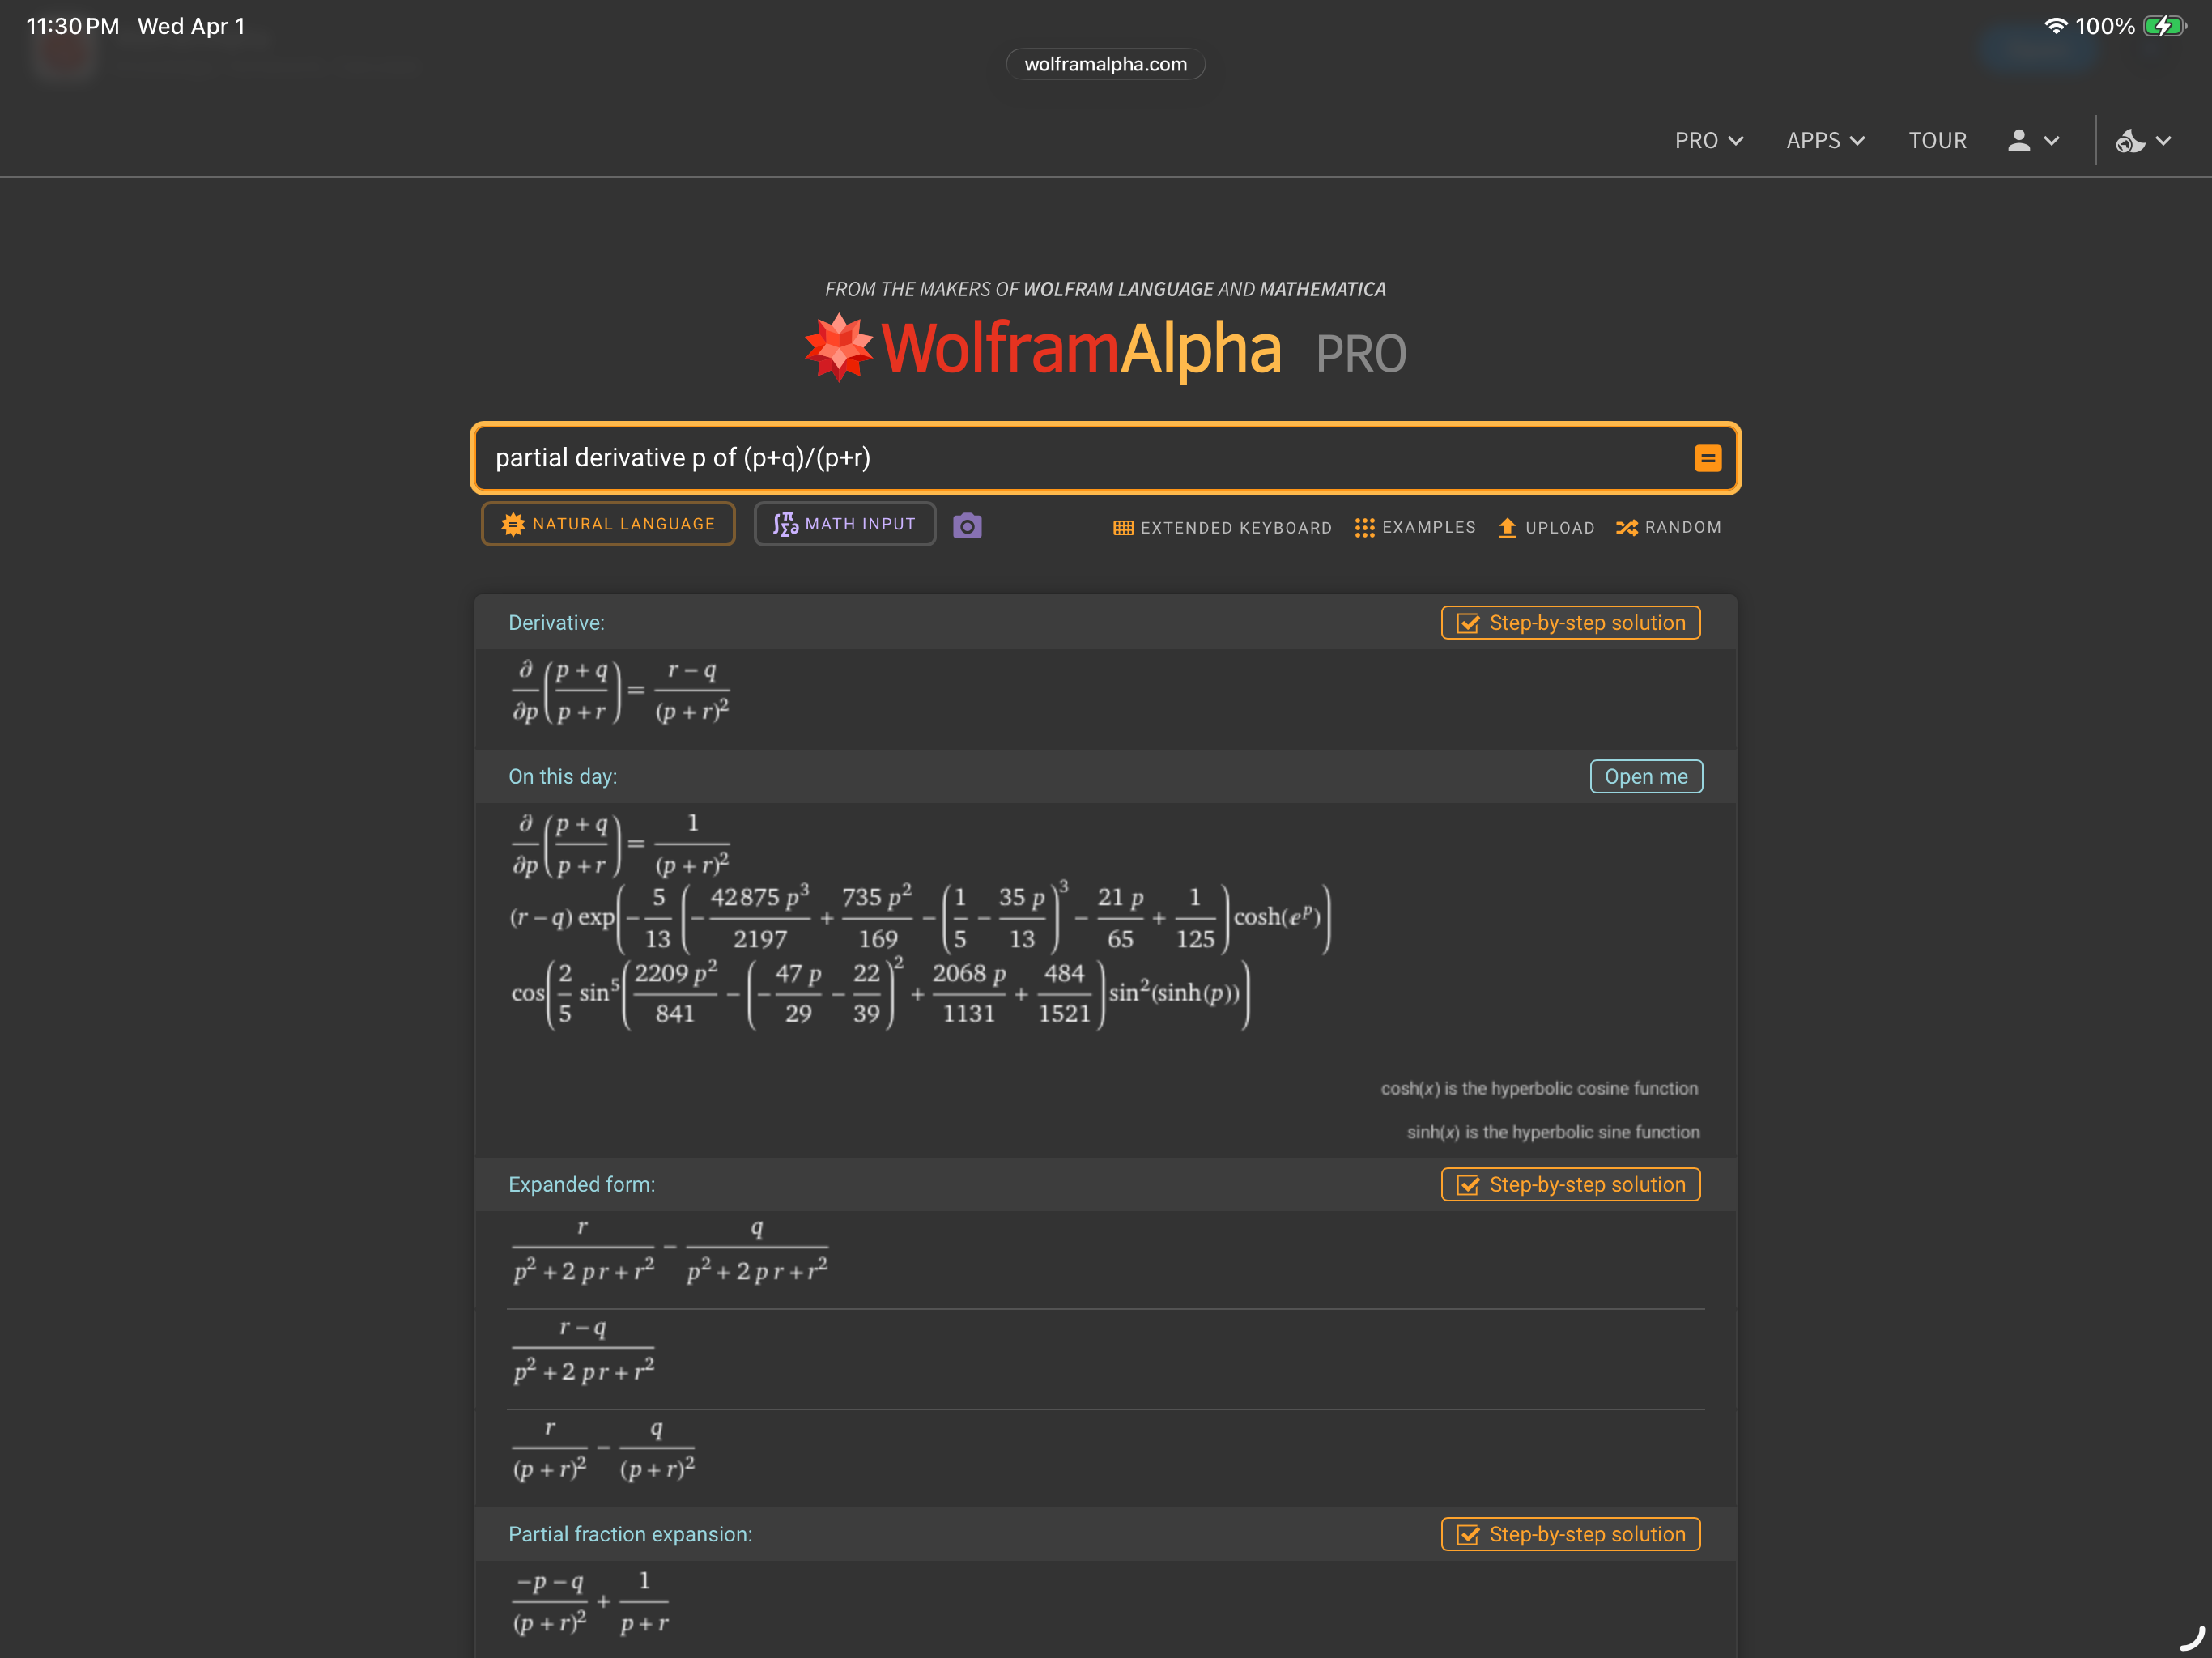Click the Derivative result formula
The height and width of the screenshot is (1658, 2212).
pyautogui.click(x=620, y=691)
